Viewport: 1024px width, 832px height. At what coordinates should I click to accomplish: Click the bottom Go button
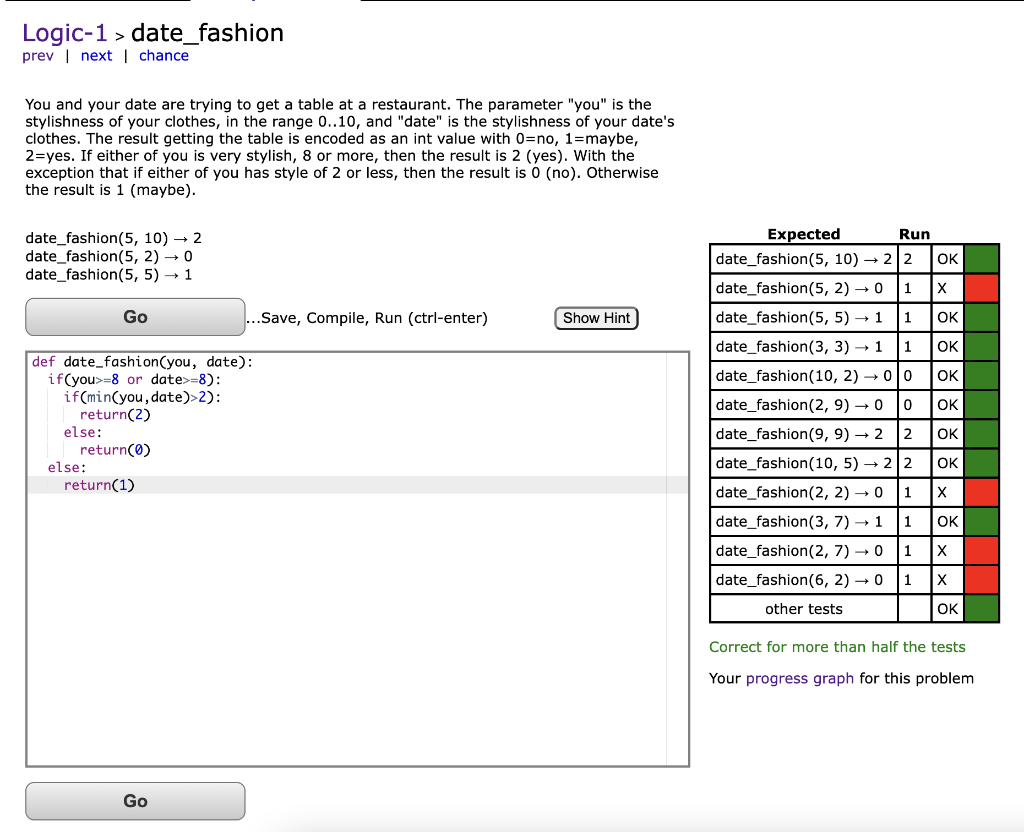tap(135, 800)
